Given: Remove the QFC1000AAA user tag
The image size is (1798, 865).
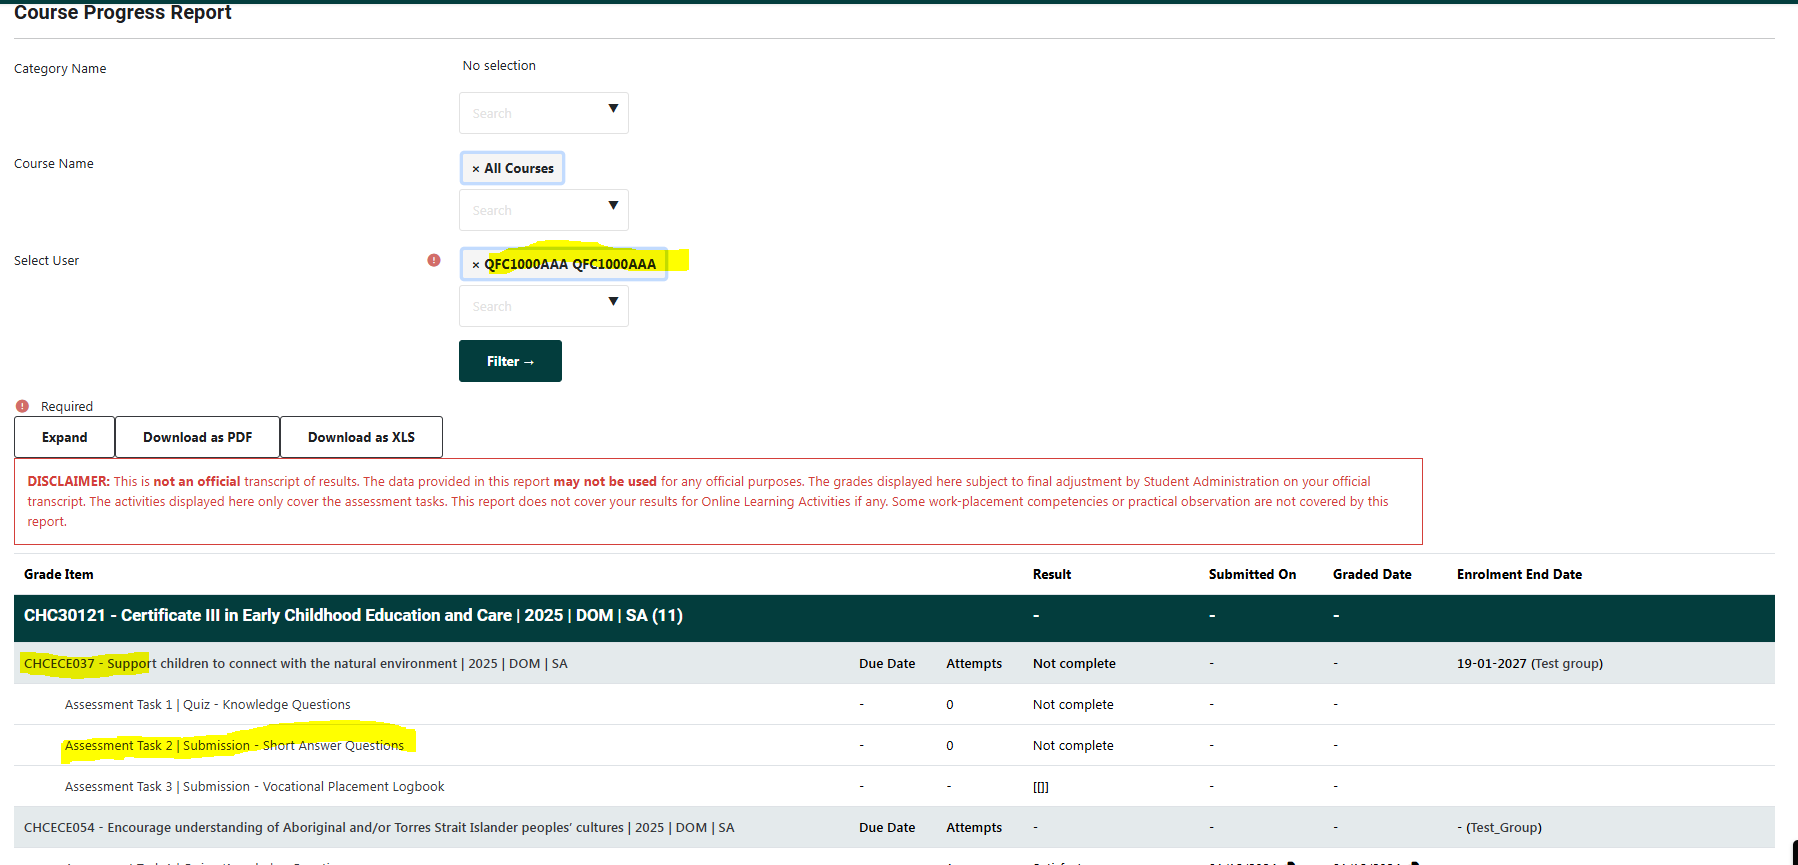Looking at the screenshot, I should click(x=476, y=265).
